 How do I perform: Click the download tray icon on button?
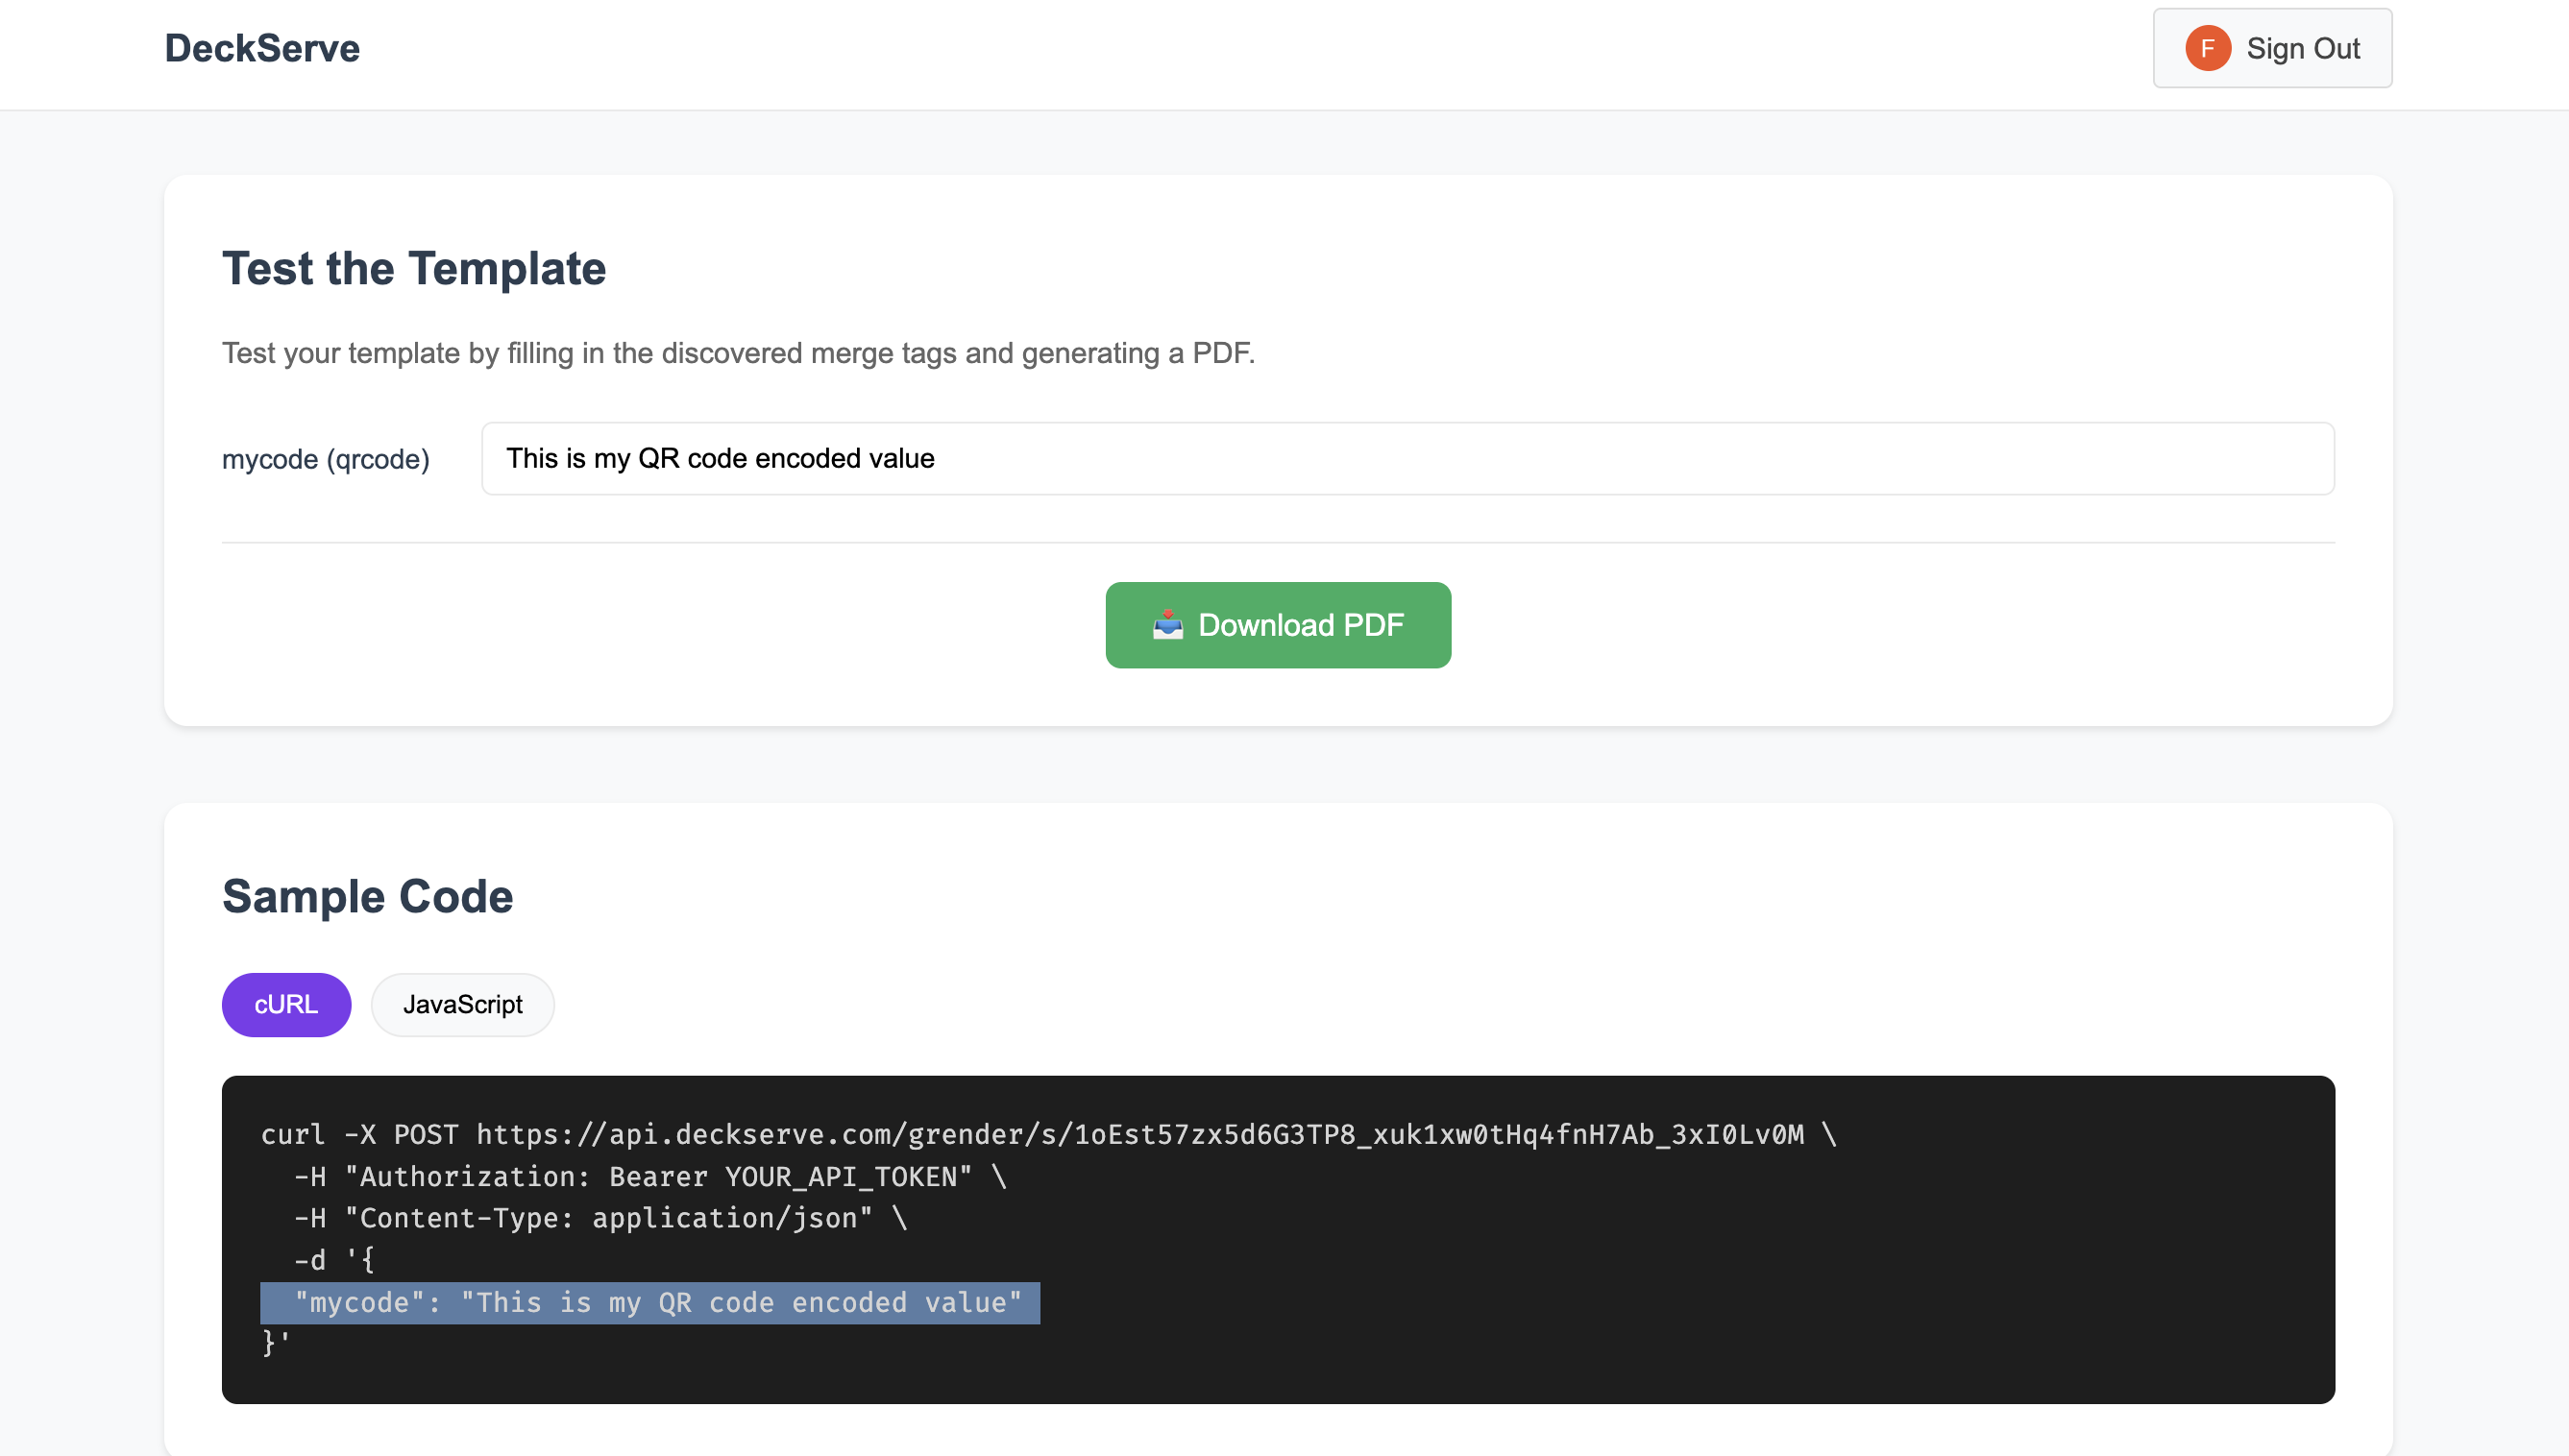click(x=1167, y=625)
